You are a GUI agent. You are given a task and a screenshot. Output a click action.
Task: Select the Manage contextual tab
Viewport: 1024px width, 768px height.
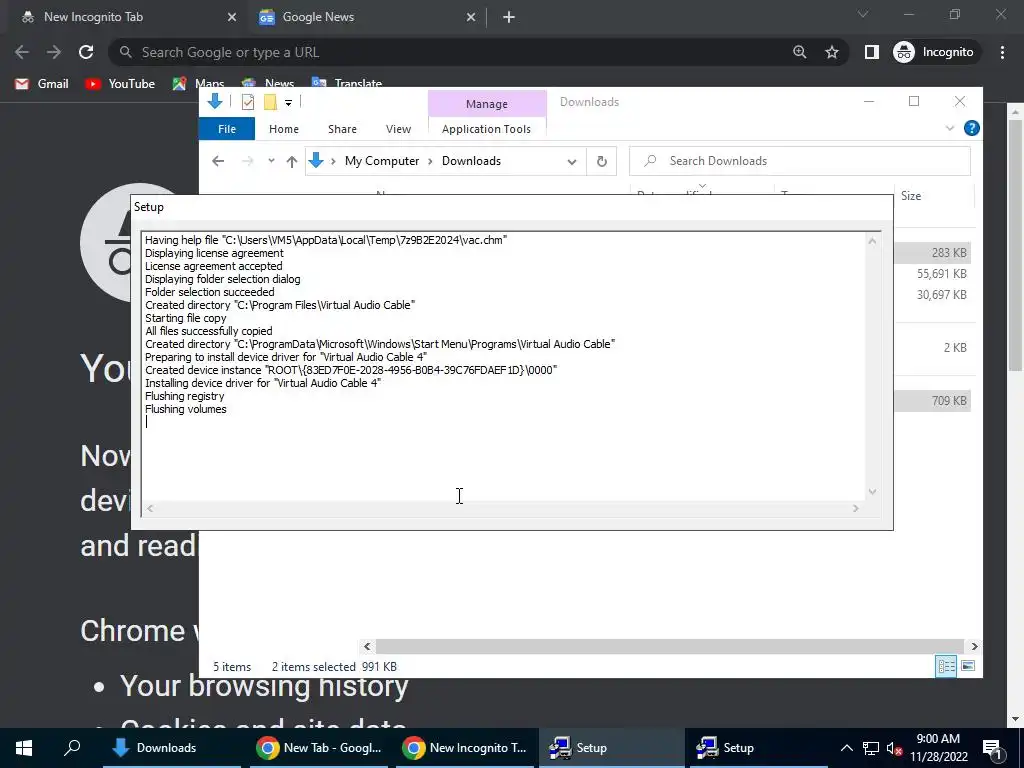click(x=487, y=104)
